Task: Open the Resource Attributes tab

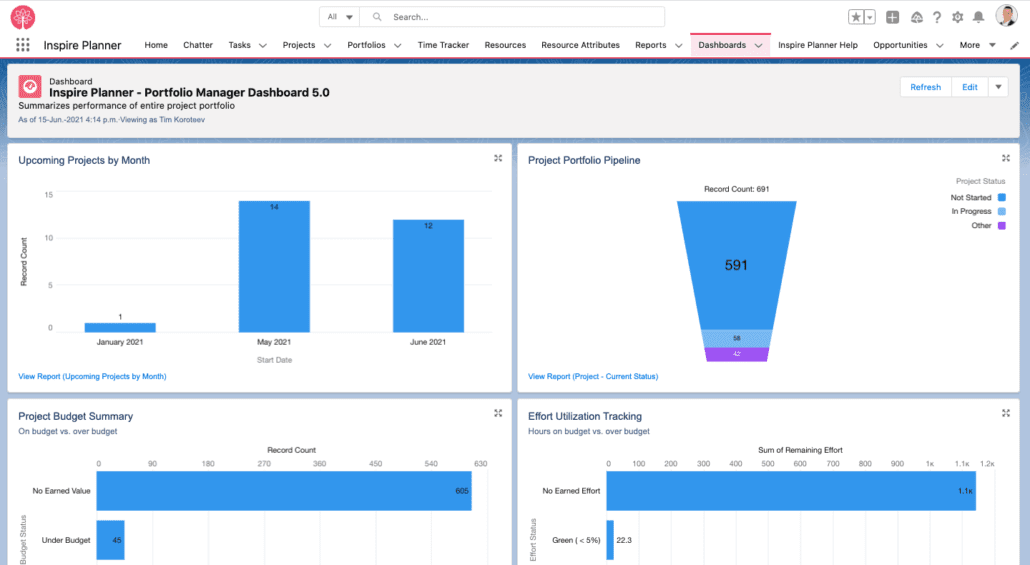Action: (x=581, y=45)
